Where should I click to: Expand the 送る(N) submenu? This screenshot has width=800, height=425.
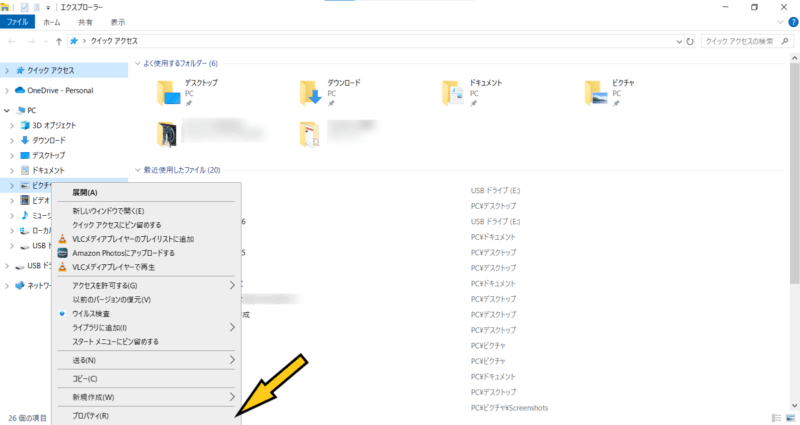233,359
